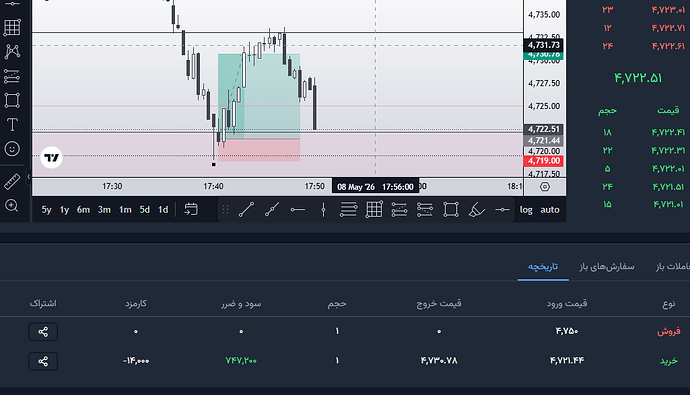Screen dimensions: 690x395
Task: Select the Text annotation tool
Action: coord(12,124)
